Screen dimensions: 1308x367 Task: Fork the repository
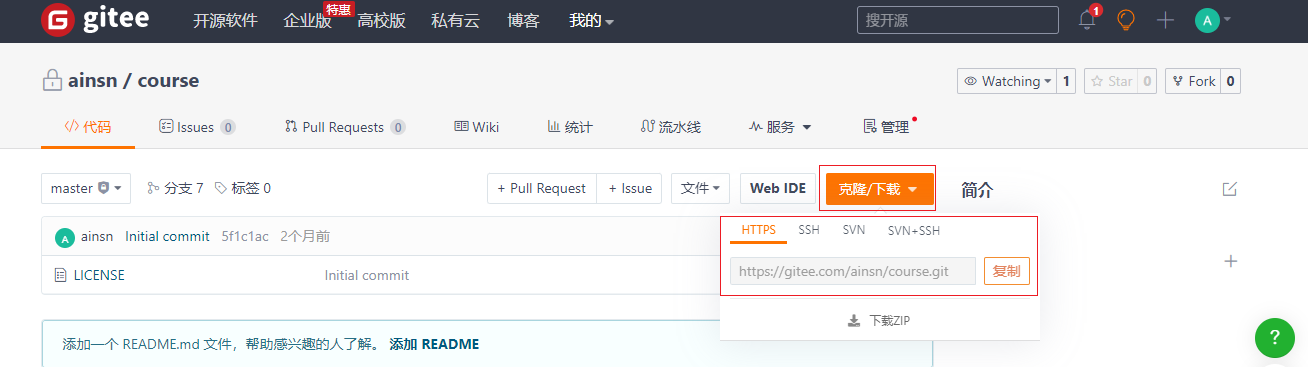[x=1193, y=81]
